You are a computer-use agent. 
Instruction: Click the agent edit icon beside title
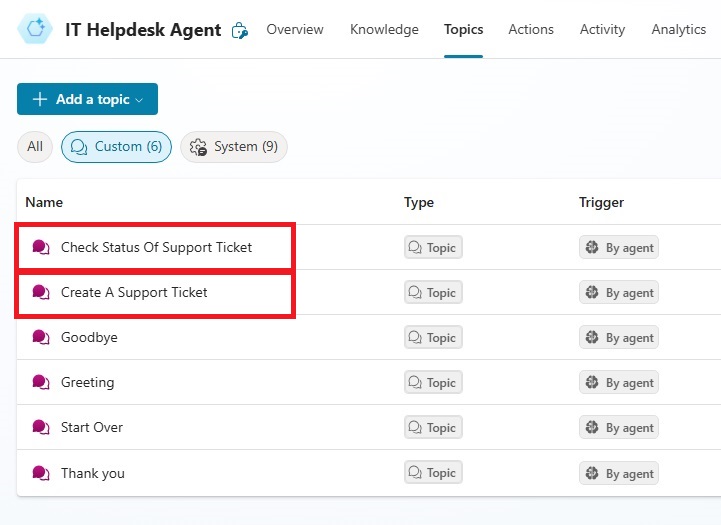coord(240,30)
